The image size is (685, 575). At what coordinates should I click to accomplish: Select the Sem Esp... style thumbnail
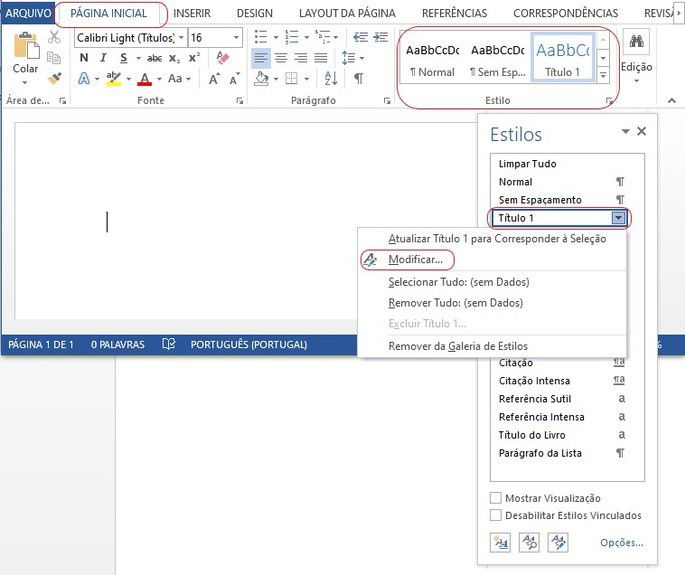pos(498,60)
